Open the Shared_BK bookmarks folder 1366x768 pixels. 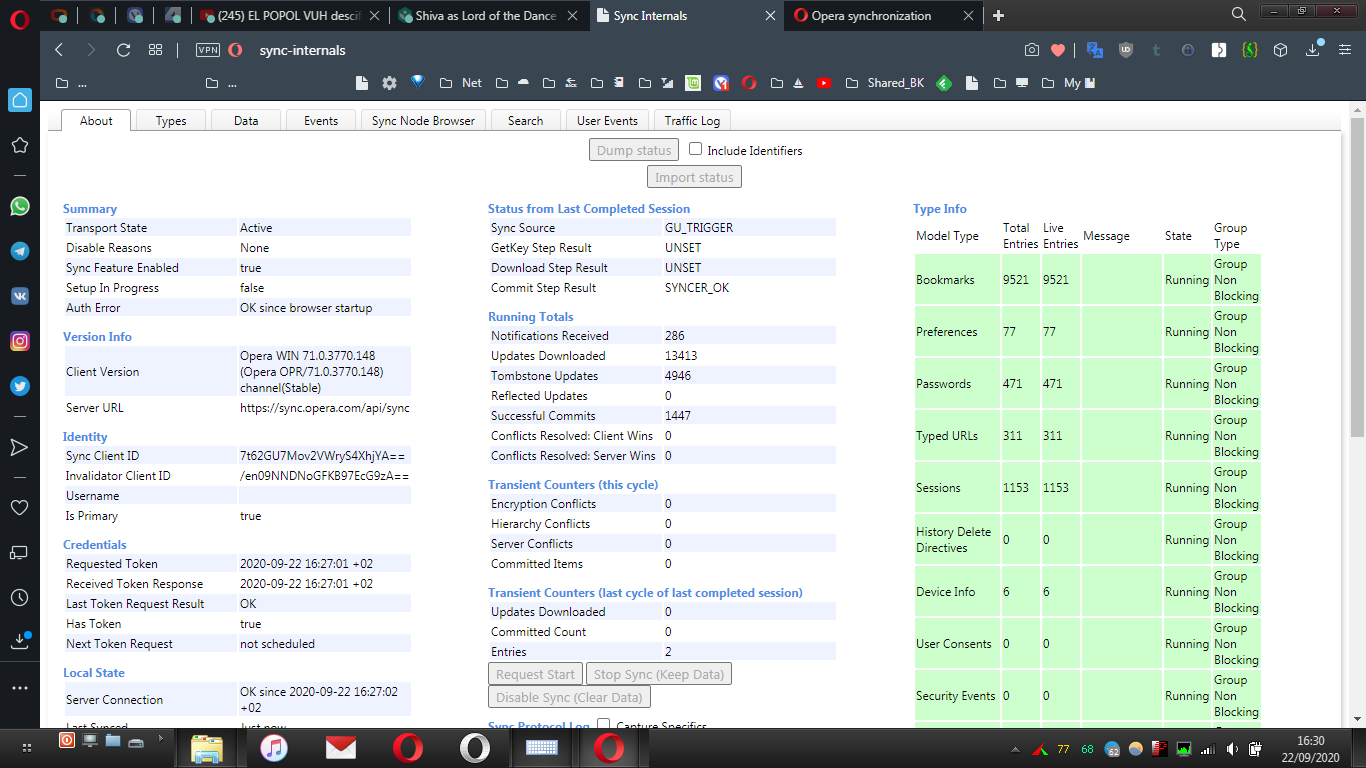[x=884, y=83]
